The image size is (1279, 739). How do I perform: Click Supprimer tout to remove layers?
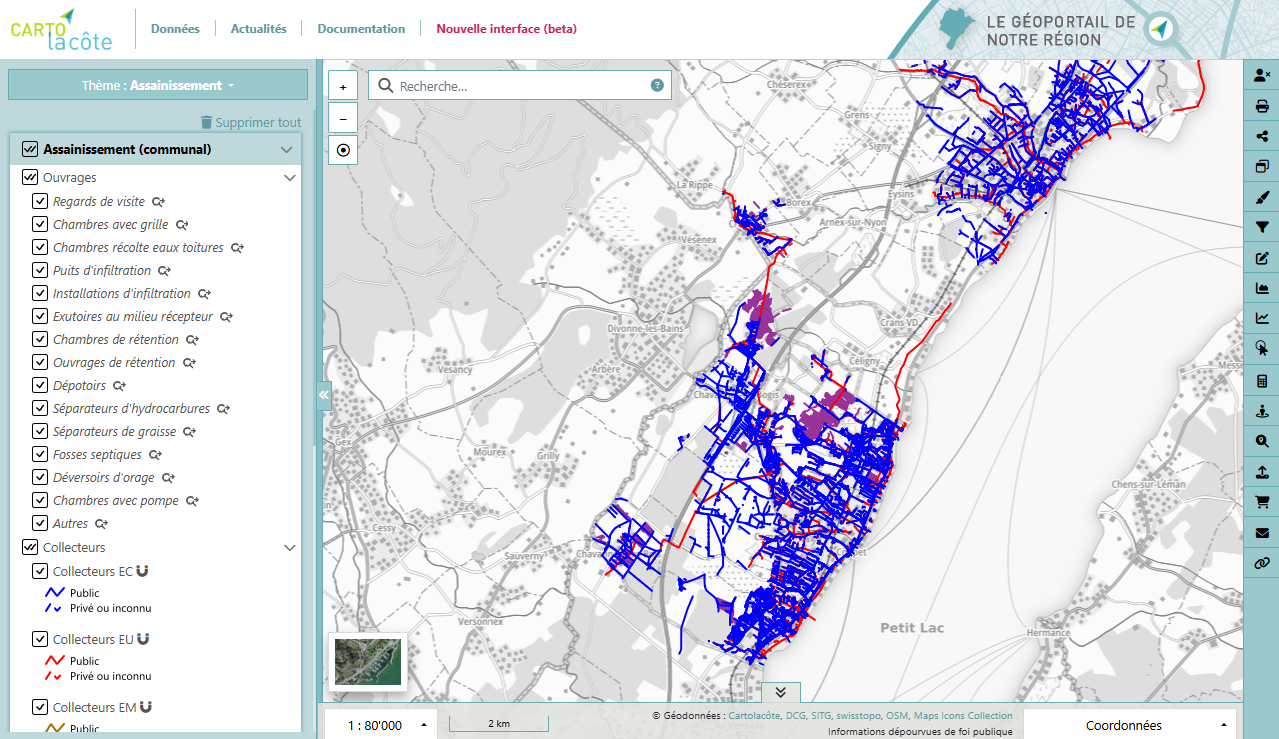click(x=250, y=122)
